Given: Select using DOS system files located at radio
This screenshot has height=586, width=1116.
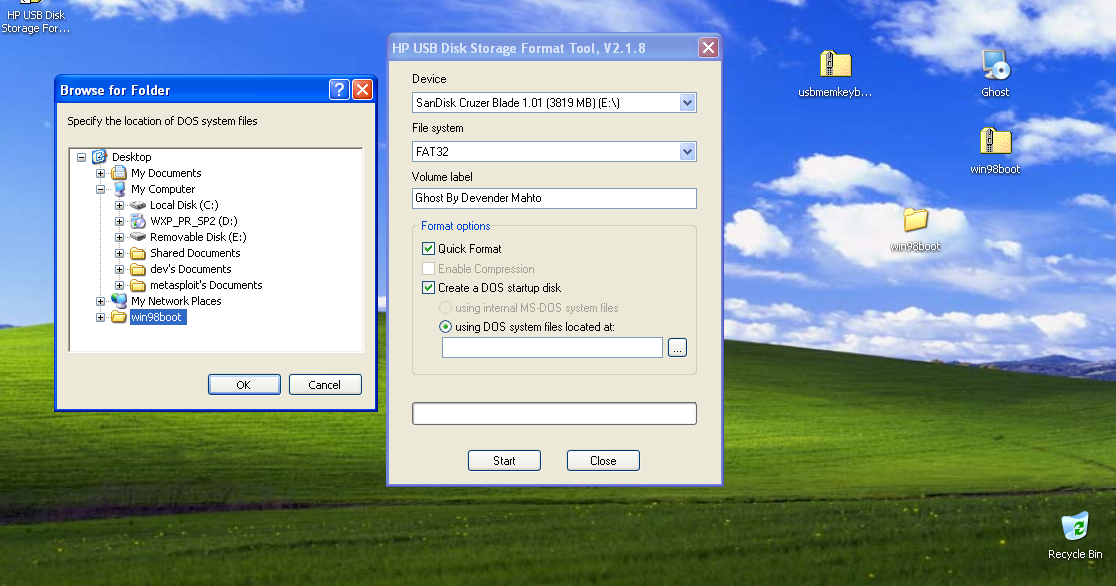Looking at the screenshot, I should [x=446, y=327].
